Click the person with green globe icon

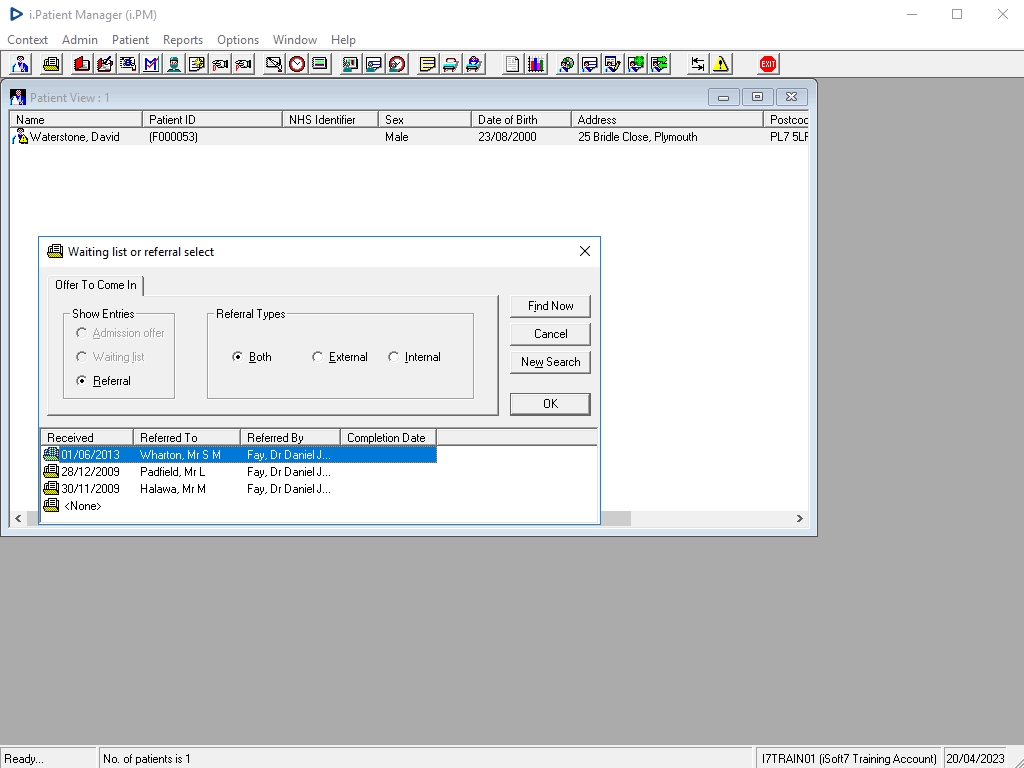(636, 64)
